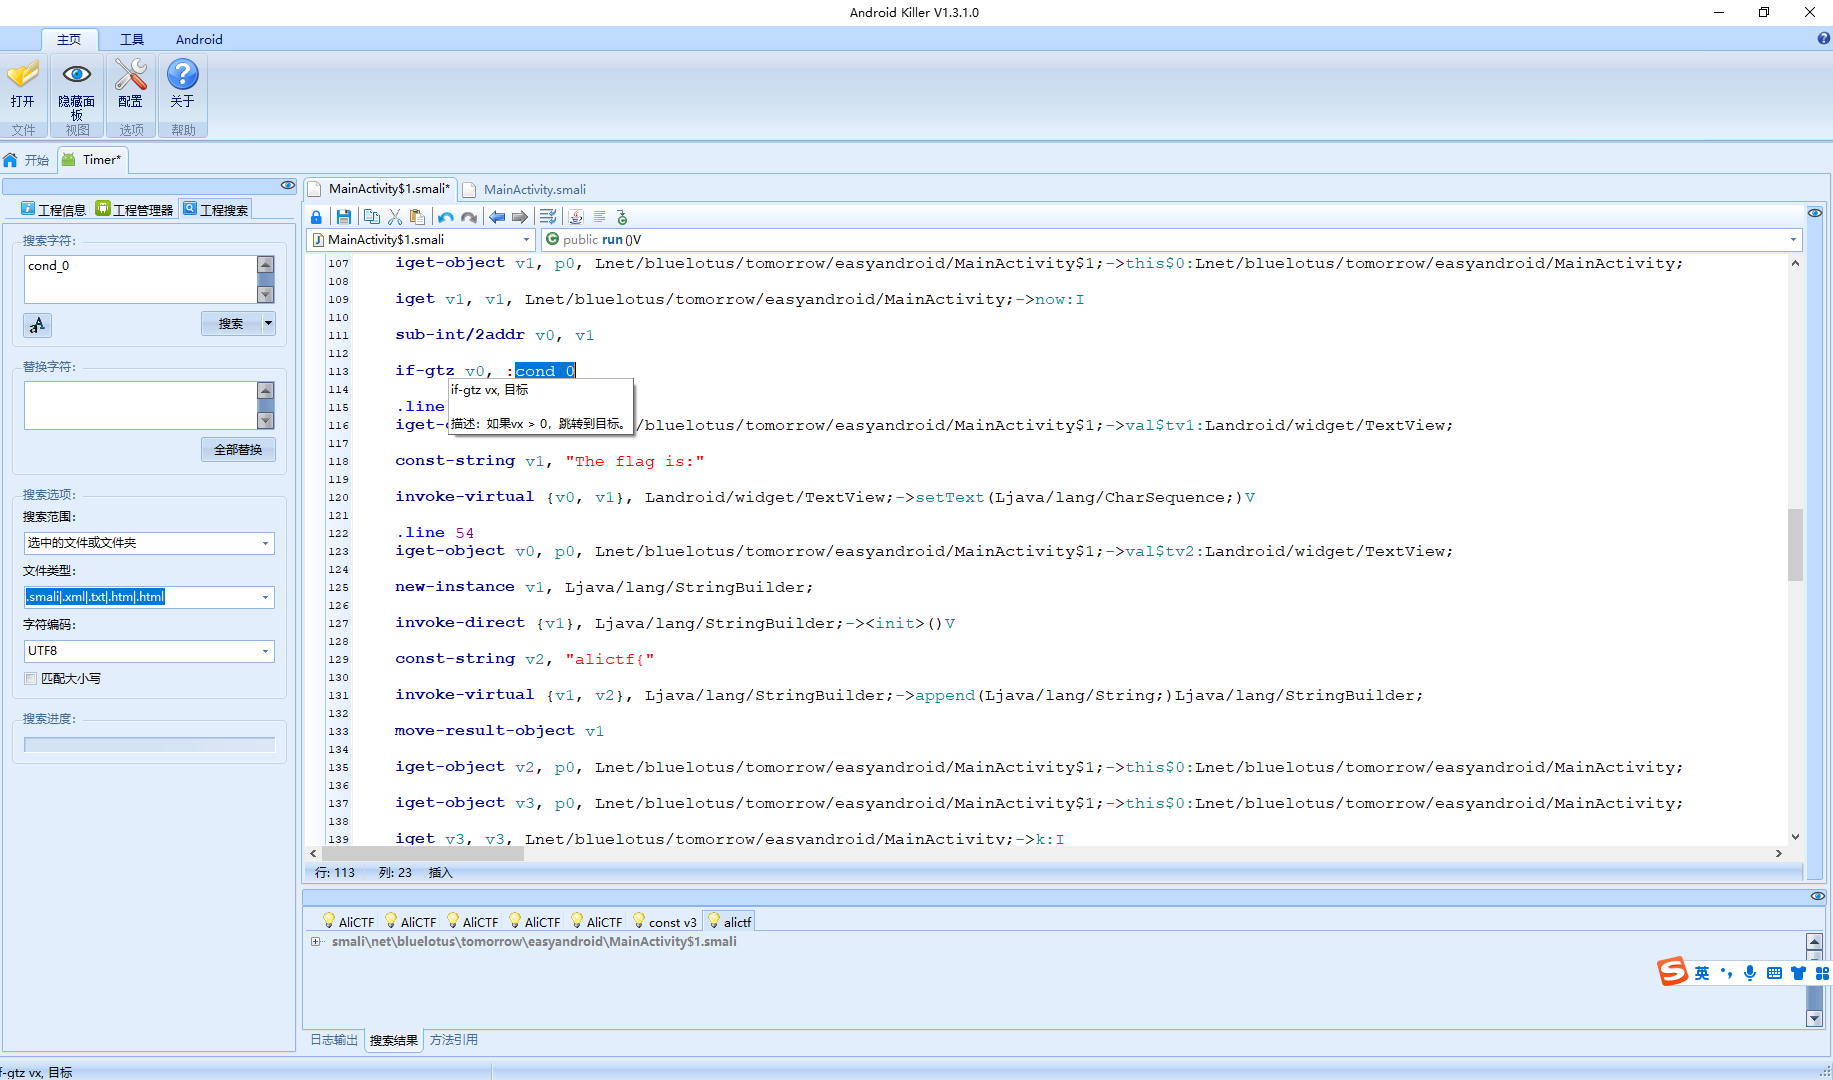1833x1080 pixels.
Task: Open the 搜索范围 dropdown
Action: (x=265, y=543)
